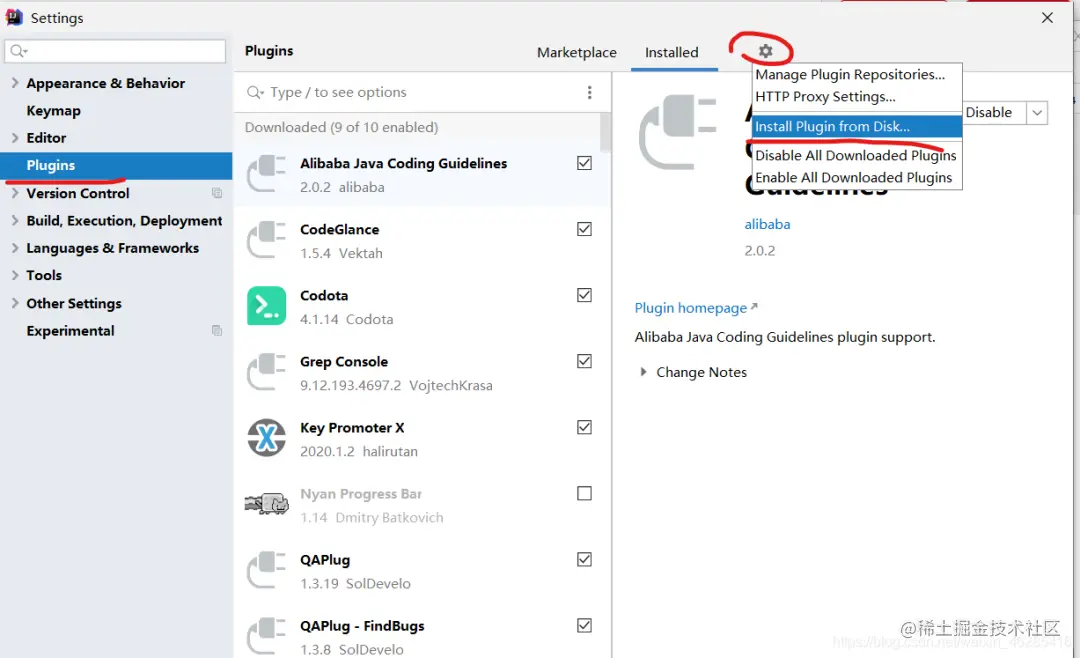This screenshot has width=1080, height=658.
Task: Switch to the Marketplace tab
Action: coord(577,52)
